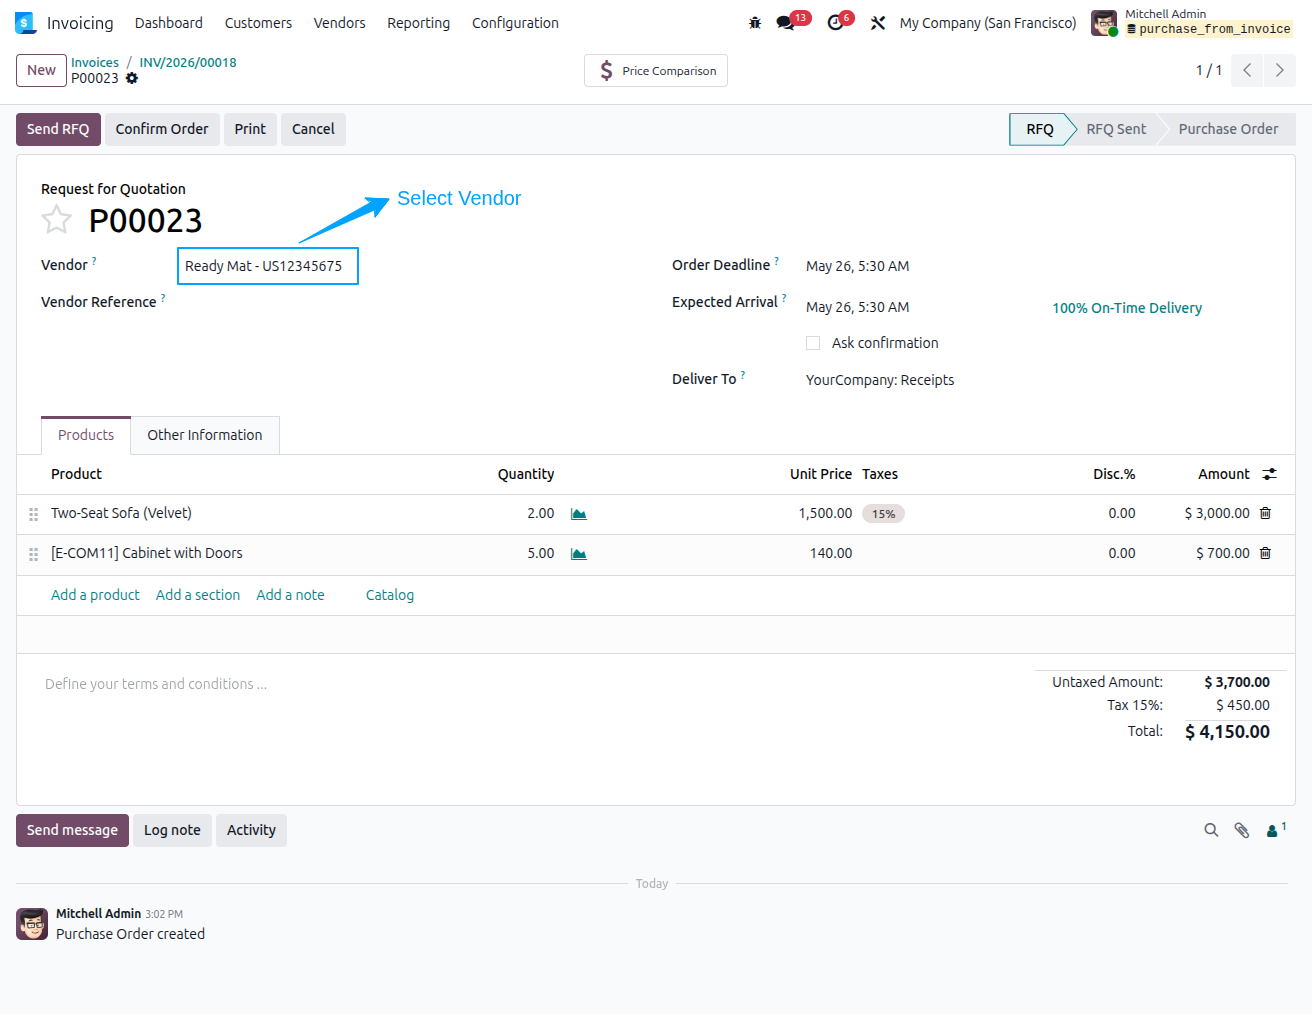
Task: Click the Cancel button
Action: point(313,129)
